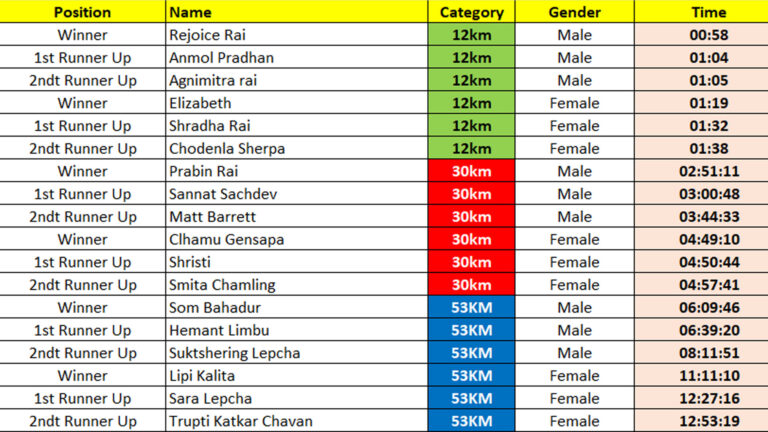768x432 pixels.
Task: Click the Category column header
Action: point(471,12)
